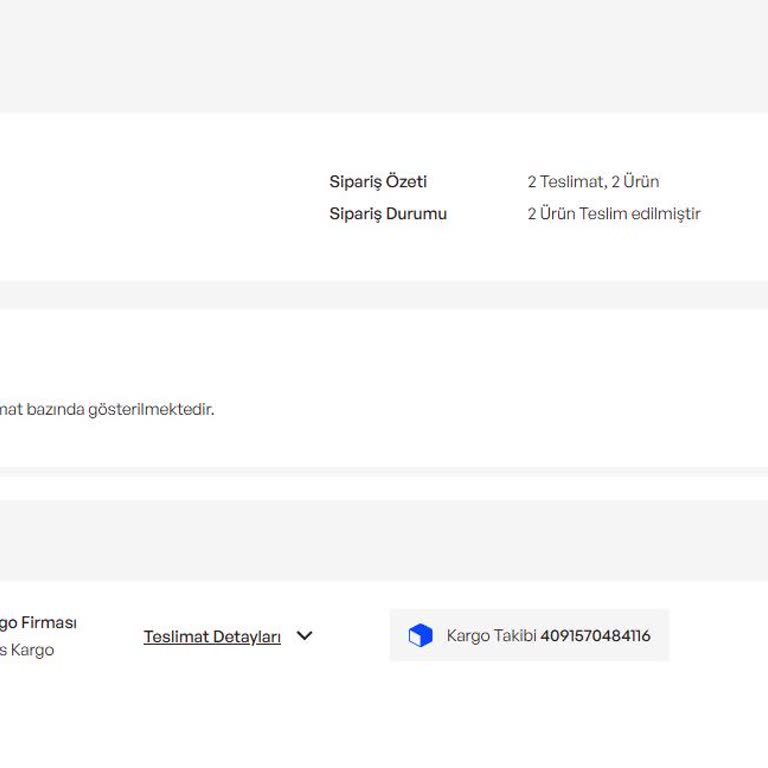
Task: Select tracking number 409157048416
Action: (x=595, y=636)
